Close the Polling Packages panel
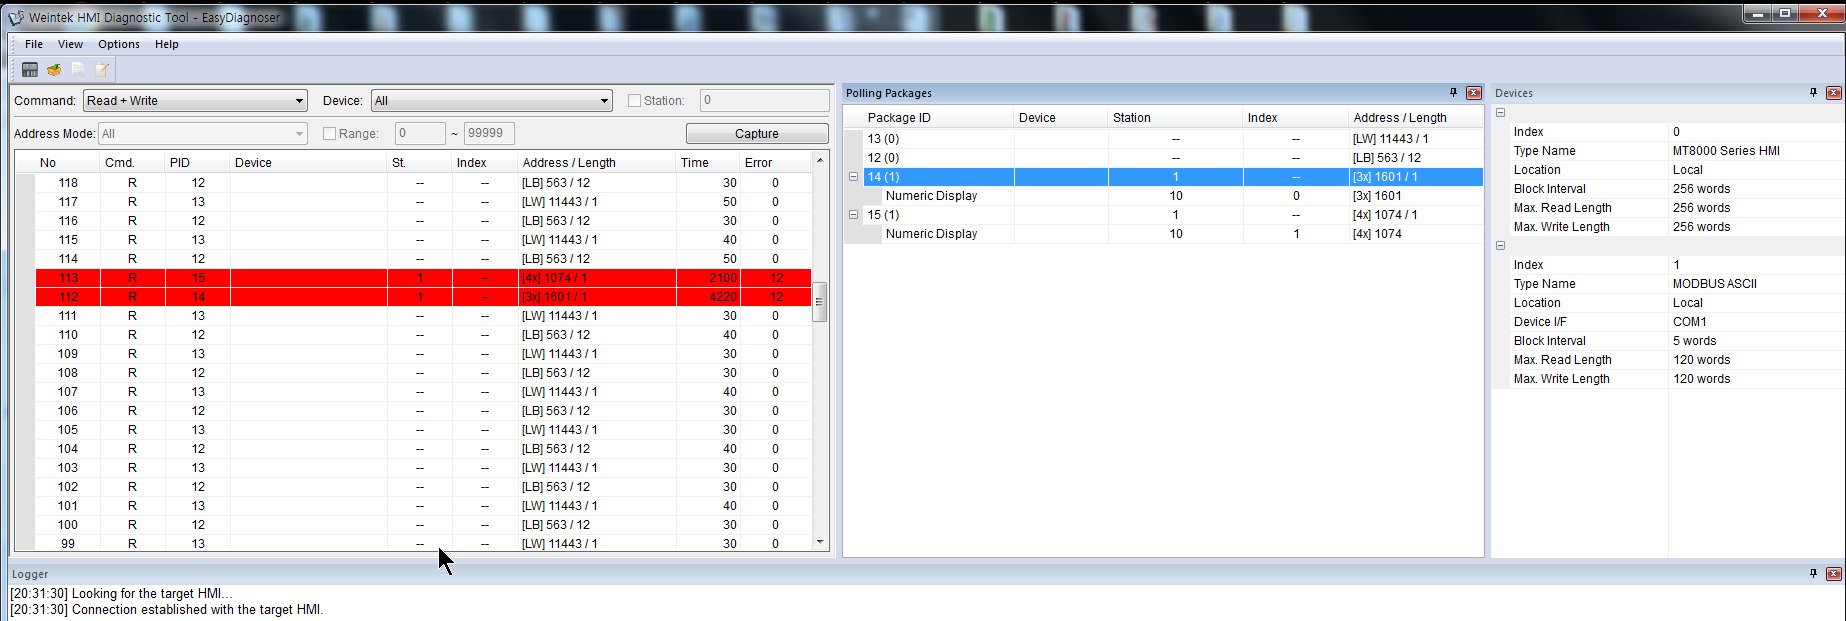The width and height of the screenshot is (1846, 621). tap(1473, 93)
